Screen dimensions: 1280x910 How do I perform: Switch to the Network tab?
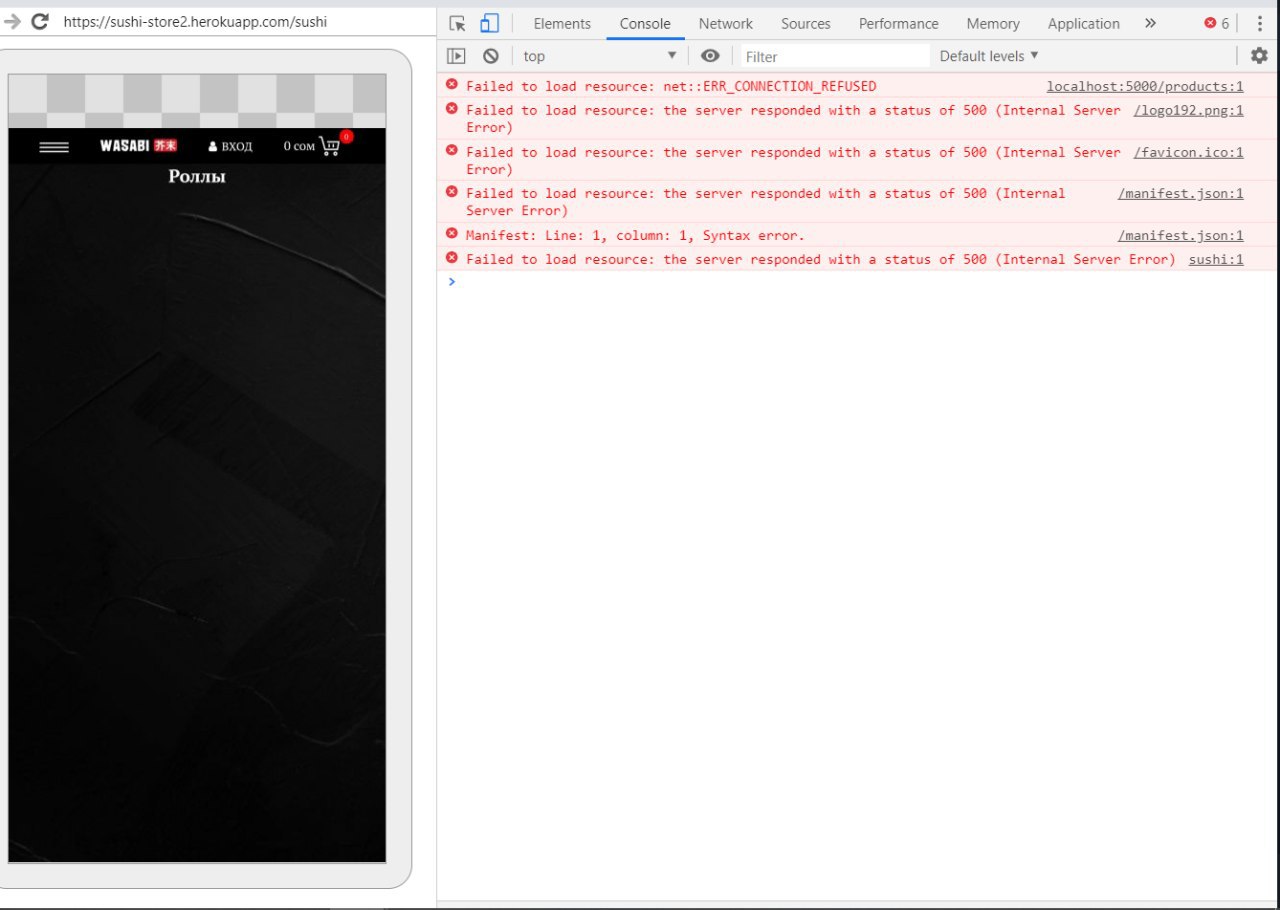(726, 23)
